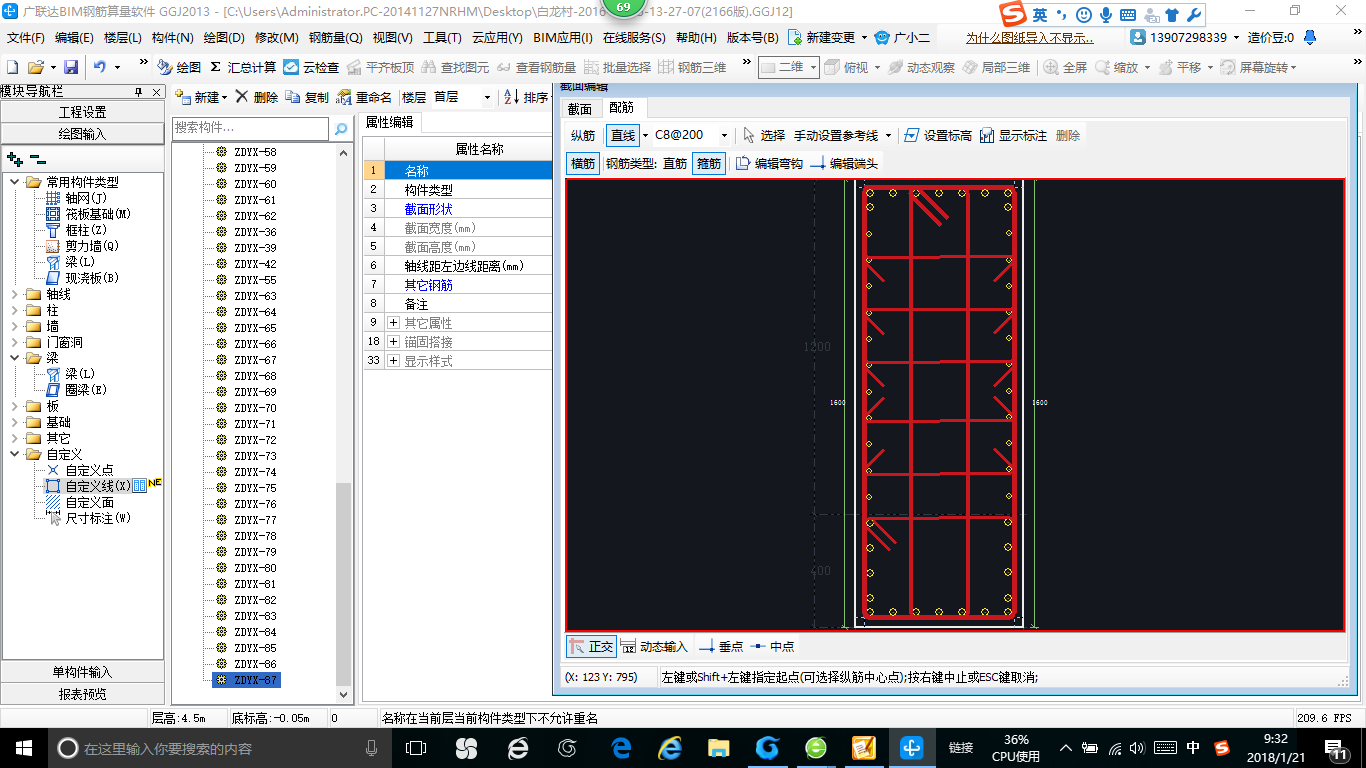
Task: Open the 工具(T) menu
Action: pos(442,37)
